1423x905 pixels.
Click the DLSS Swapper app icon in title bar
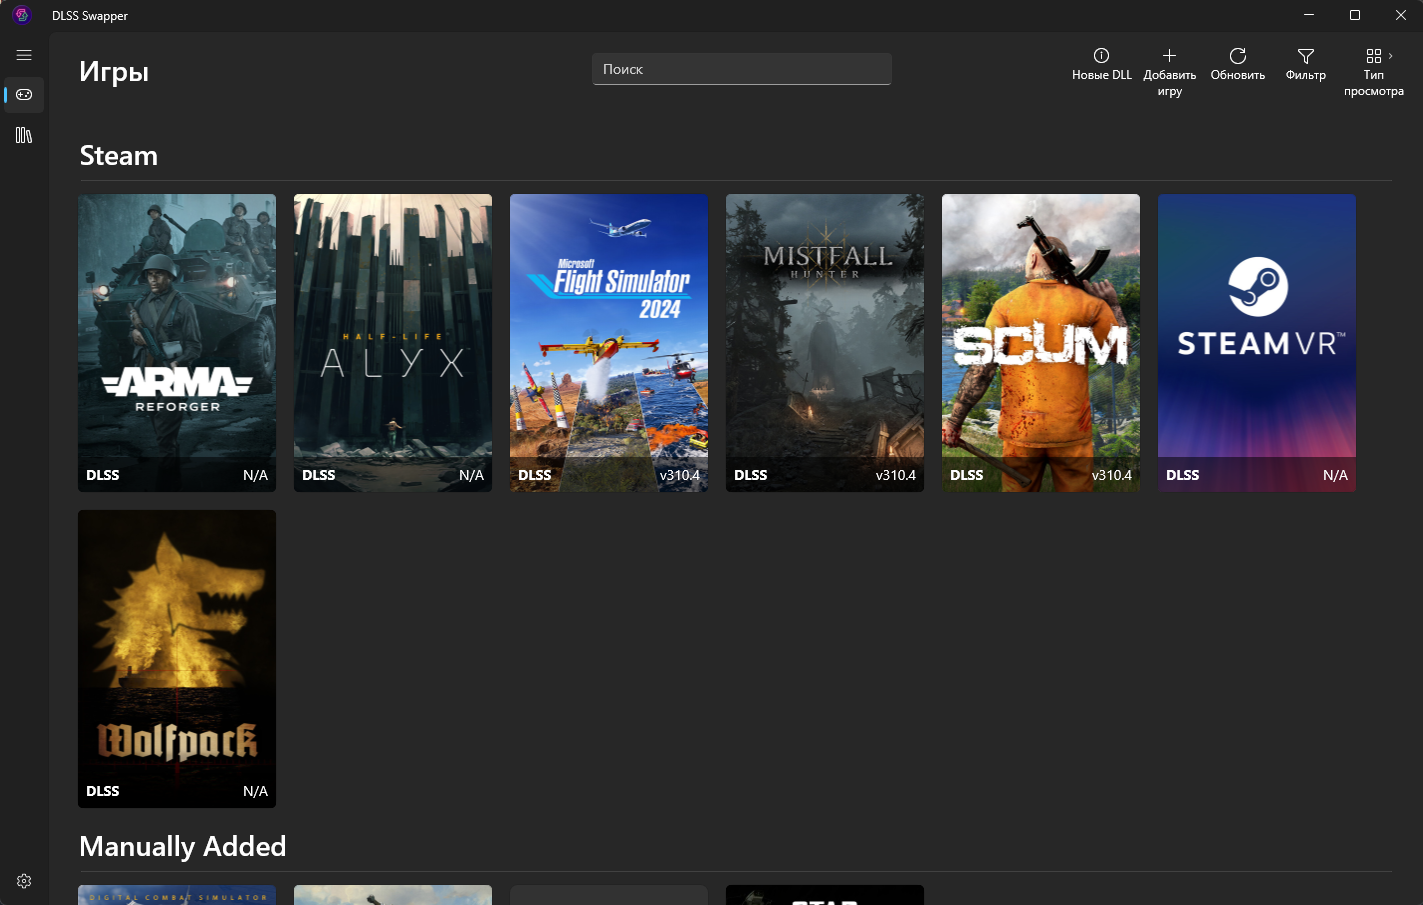(x=22, y=16)
